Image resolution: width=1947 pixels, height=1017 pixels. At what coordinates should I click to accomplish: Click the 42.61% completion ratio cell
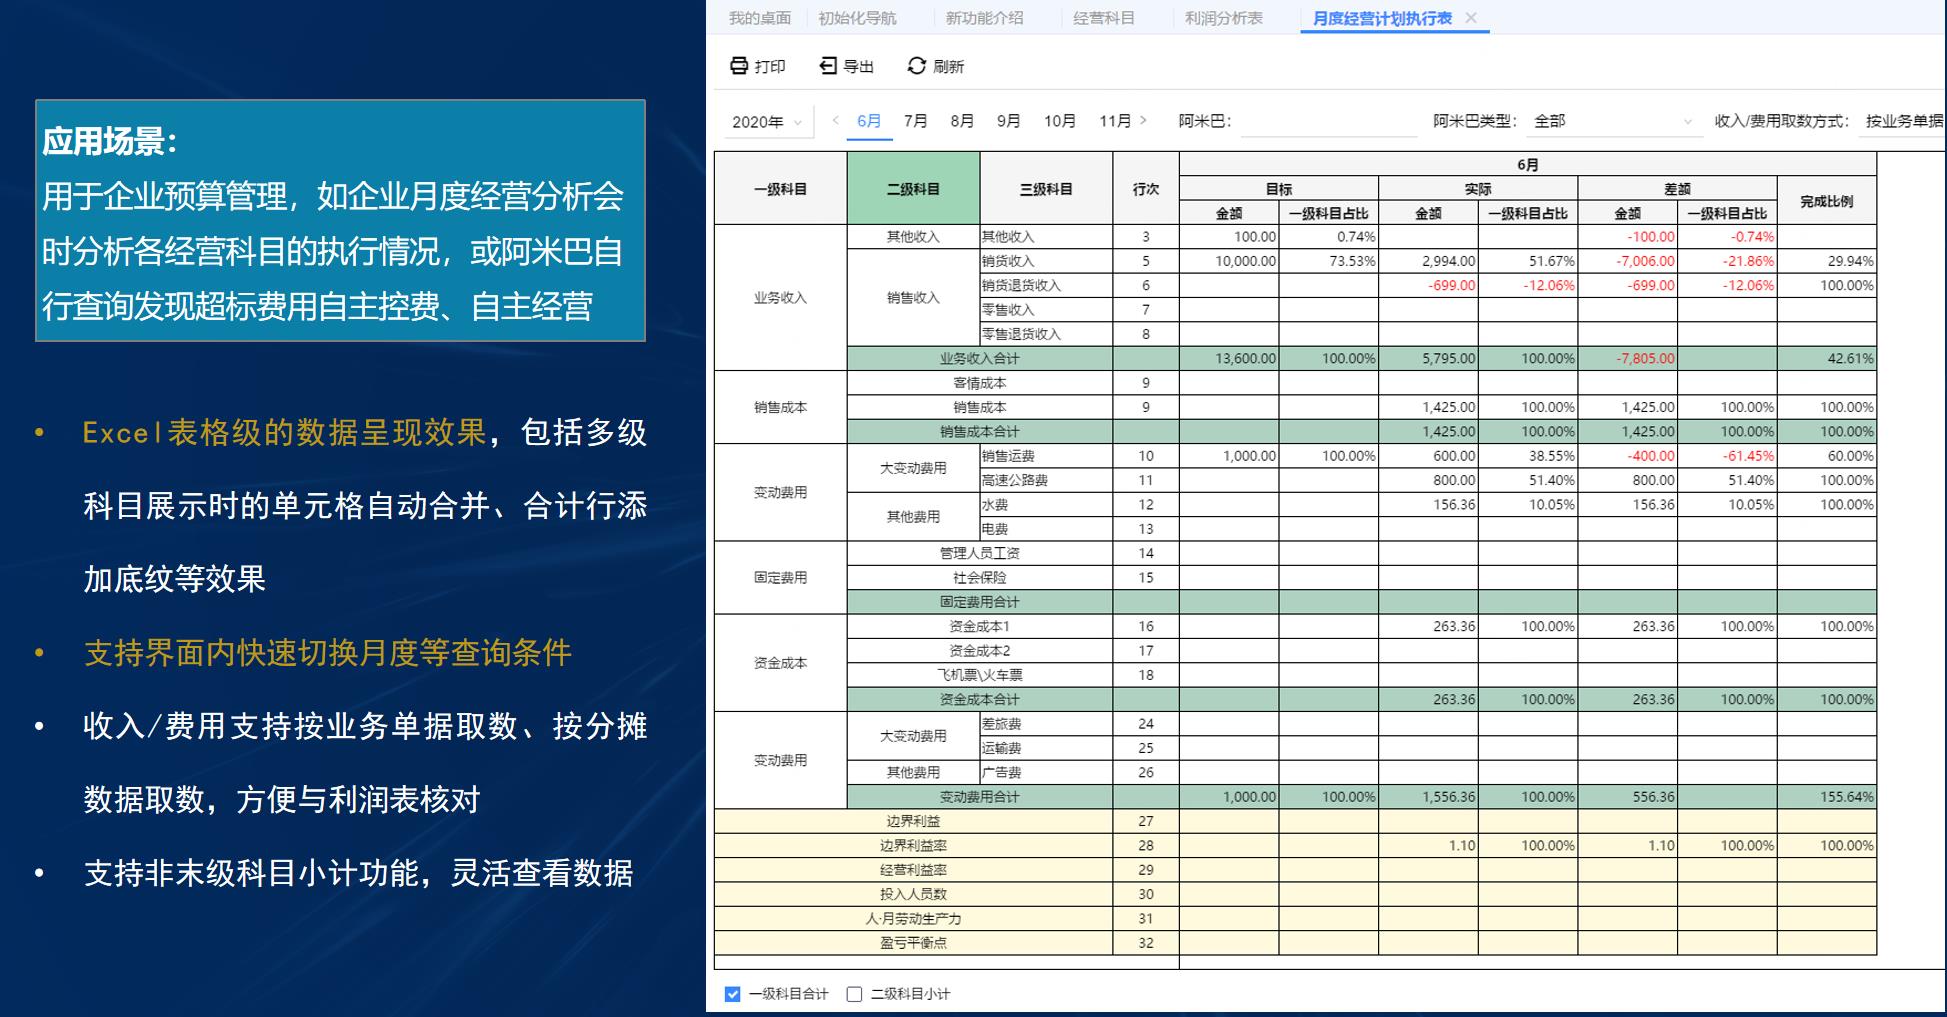pos(1827,358)
